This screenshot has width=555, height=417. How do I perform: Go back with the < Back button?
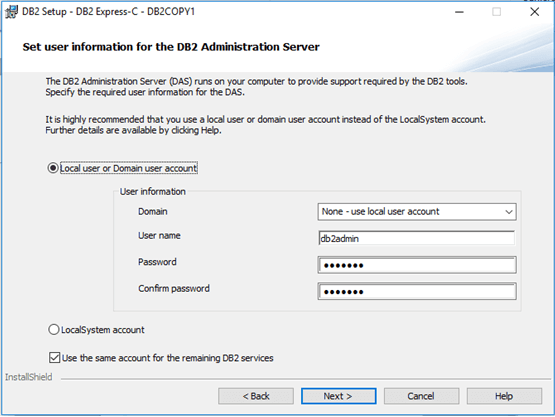pyautogui.click(x=256, y=396)
